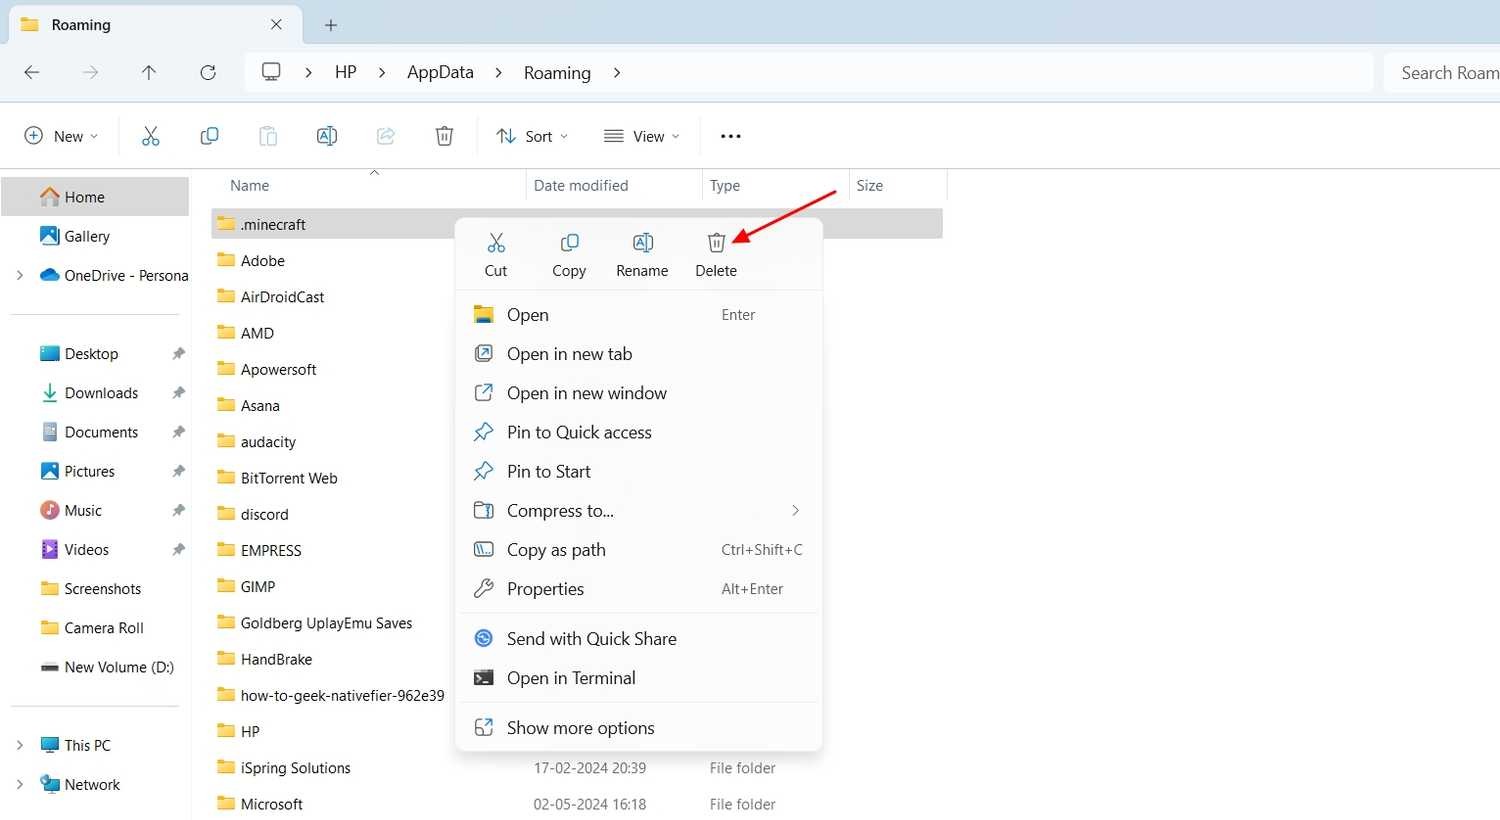
Task: Choose Open in new window
Action: pyautogui.click(x=639, y=393)
